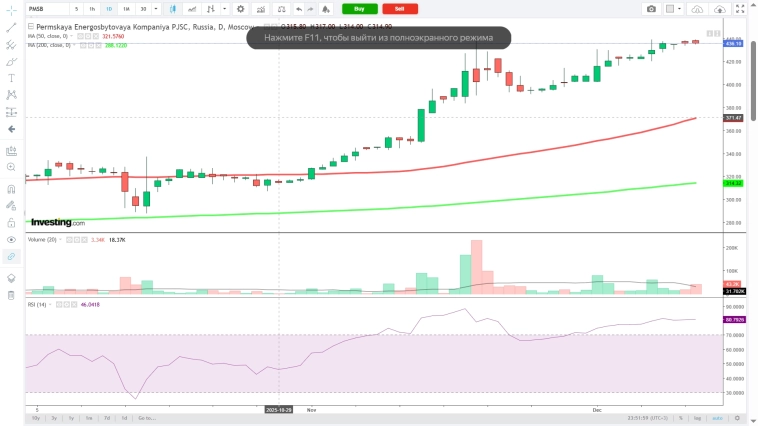Image resolution: width=758 pixels, height=426 pixels.
Task: Take a chart snapshot with camera icon
Action: pos(651,9)
